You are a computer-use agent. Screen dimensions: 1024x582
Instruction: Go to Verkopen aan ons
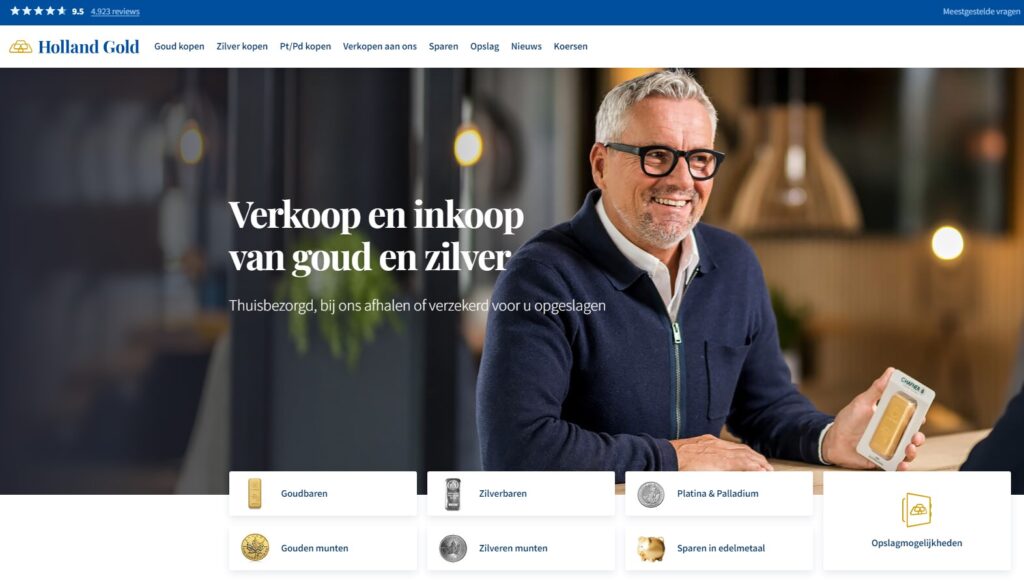pos(379,46)
